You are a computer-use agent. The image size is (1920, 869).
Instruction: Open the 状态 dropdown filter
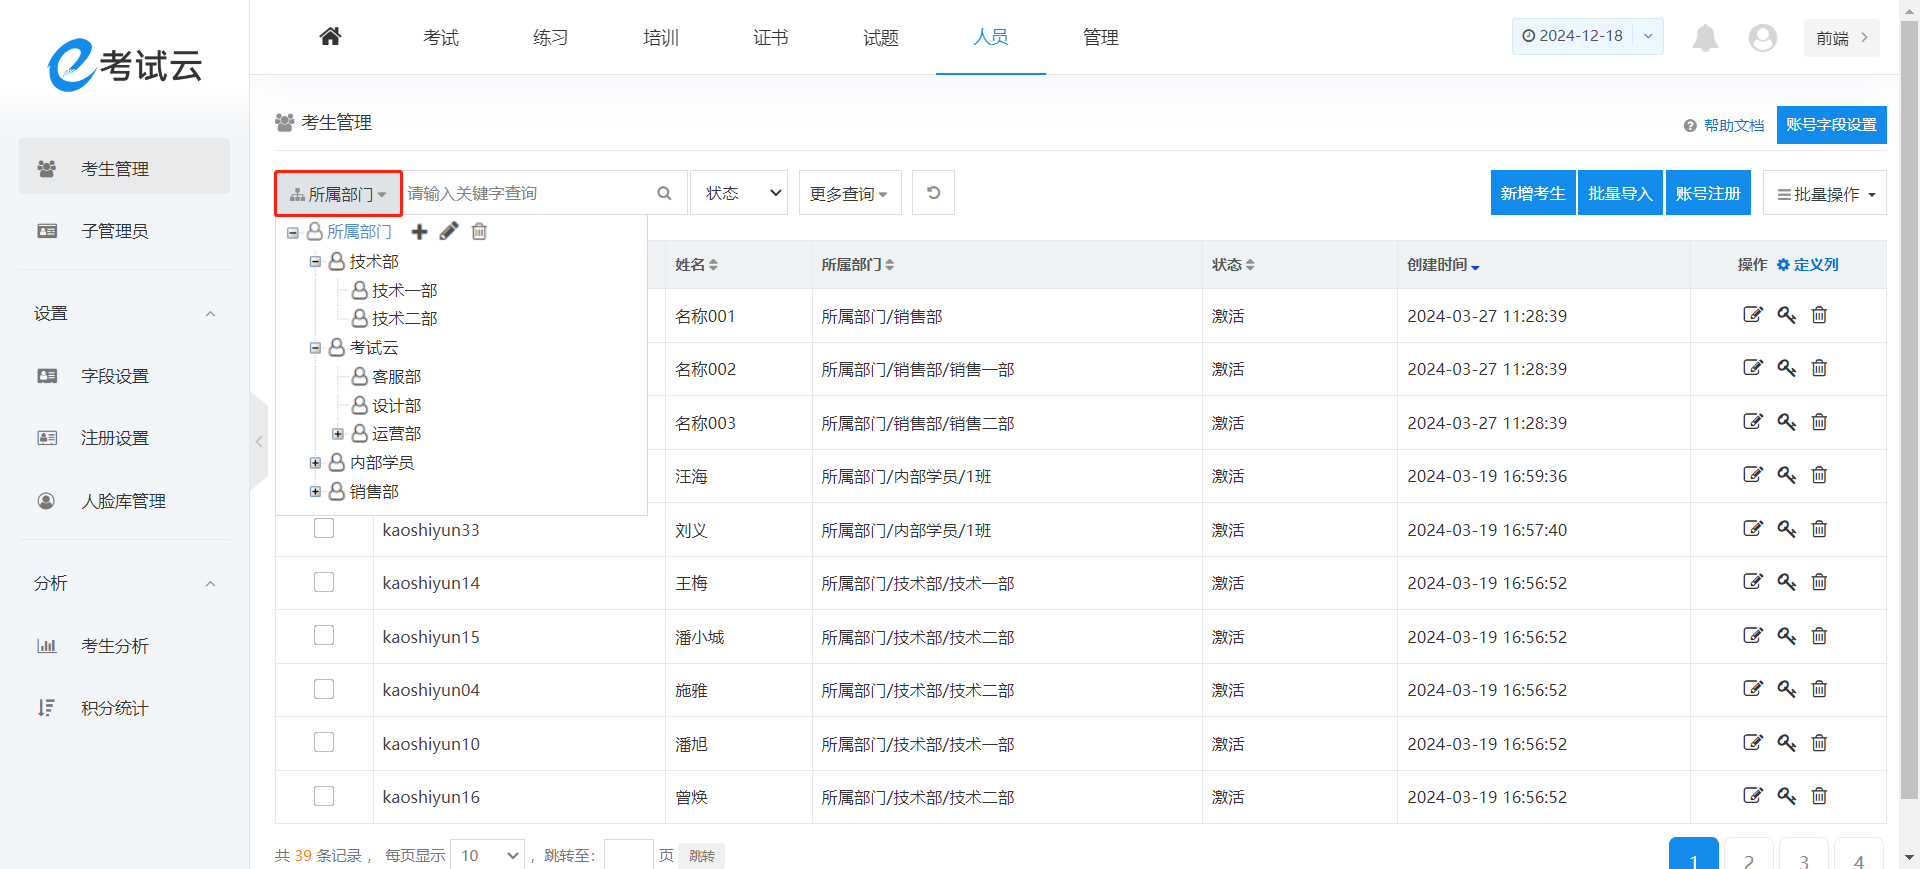739,193
